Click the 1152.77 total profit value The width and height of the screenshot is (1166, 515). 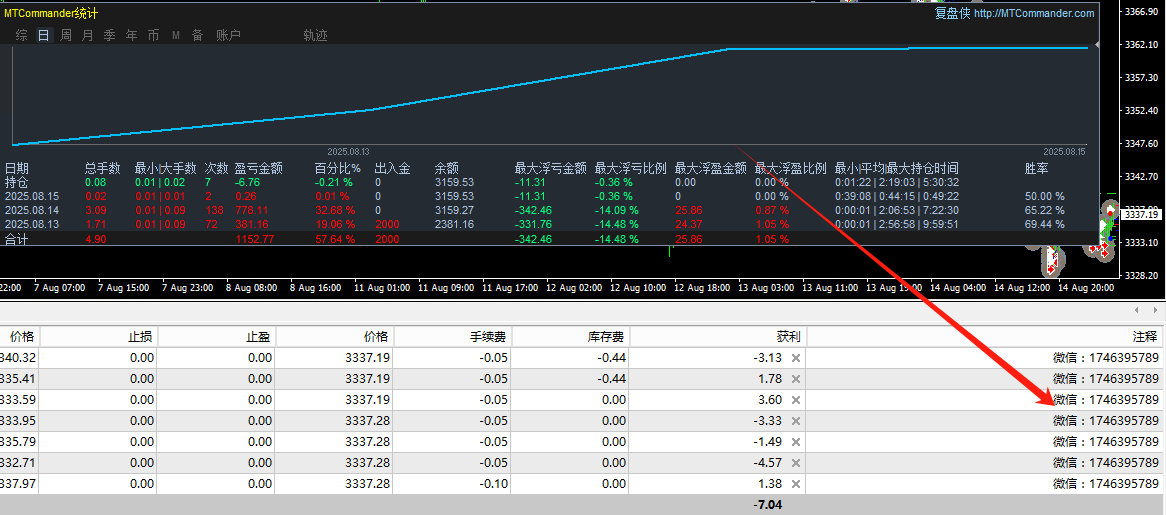pos(254,239)
